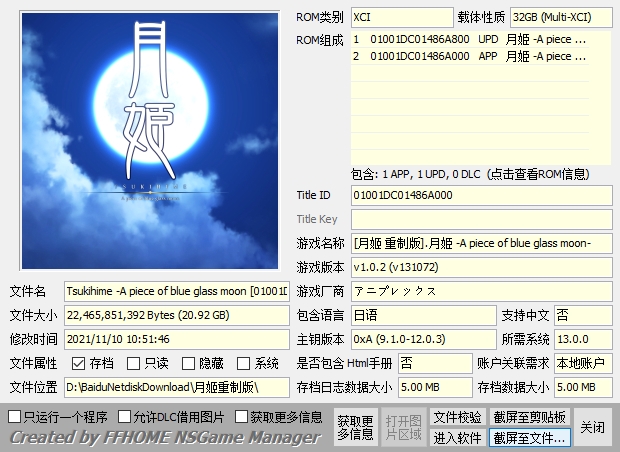Click 截屏至文件... button
The height and width of the screenshot is (452, 620).
coord(529,438)
